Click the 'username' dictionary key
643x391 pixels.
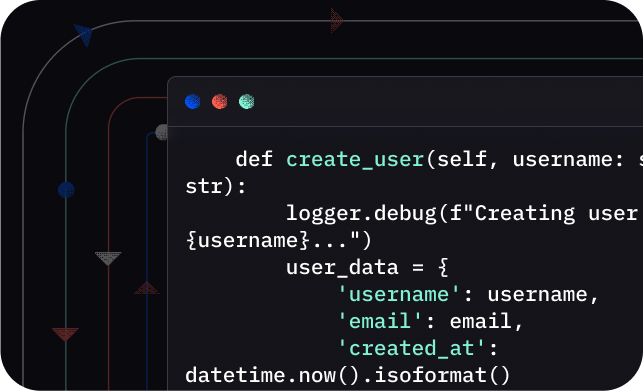(399, 295)
